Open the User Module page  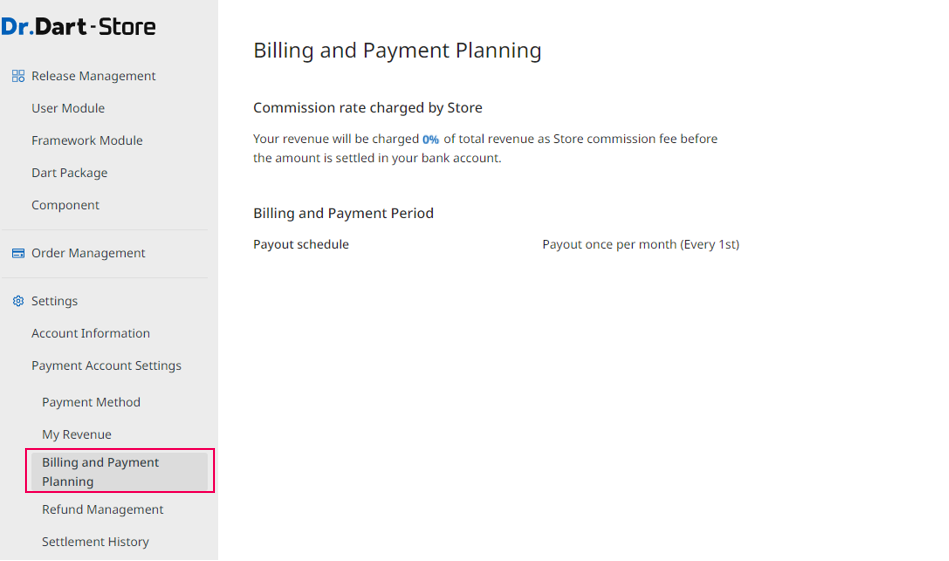pyautogui.click(x=68, y=108)
